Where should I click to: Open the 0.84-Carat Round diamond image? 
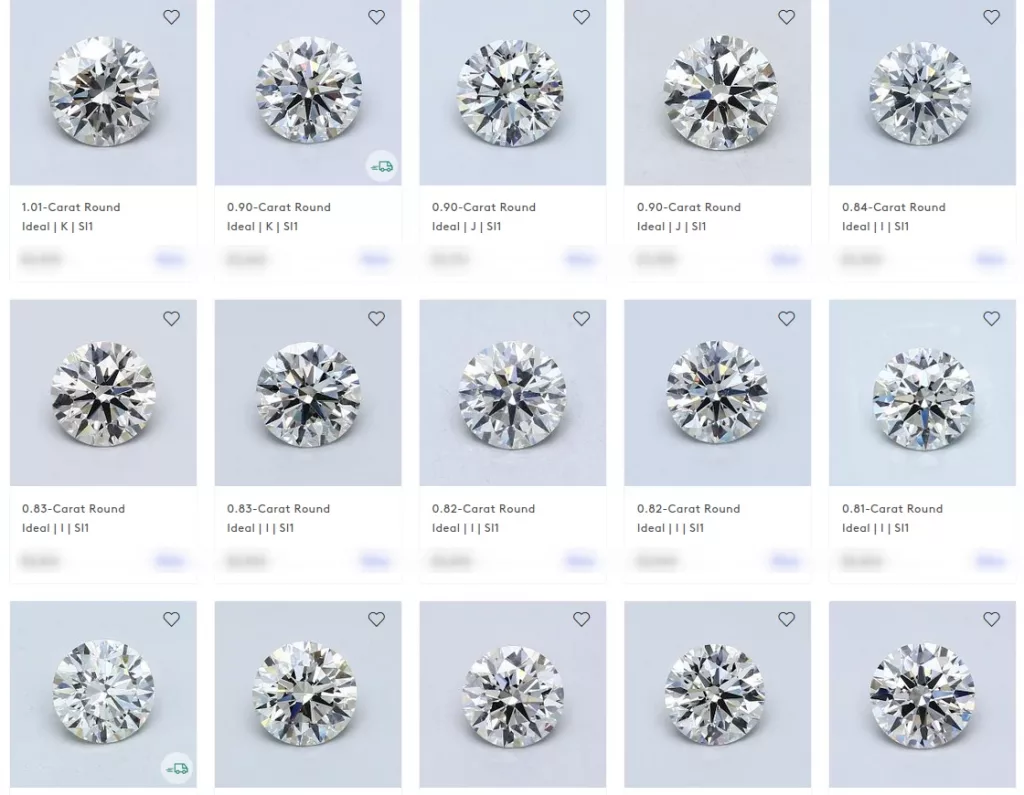[x=922, y=92]
